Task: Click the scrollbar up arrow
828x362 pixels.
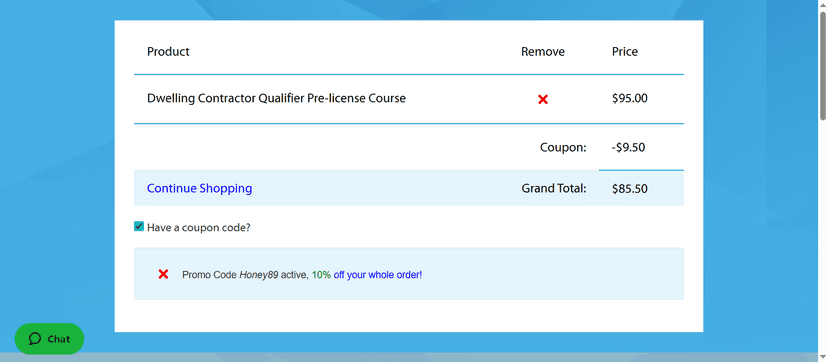Action: click(x=823, y=5)
